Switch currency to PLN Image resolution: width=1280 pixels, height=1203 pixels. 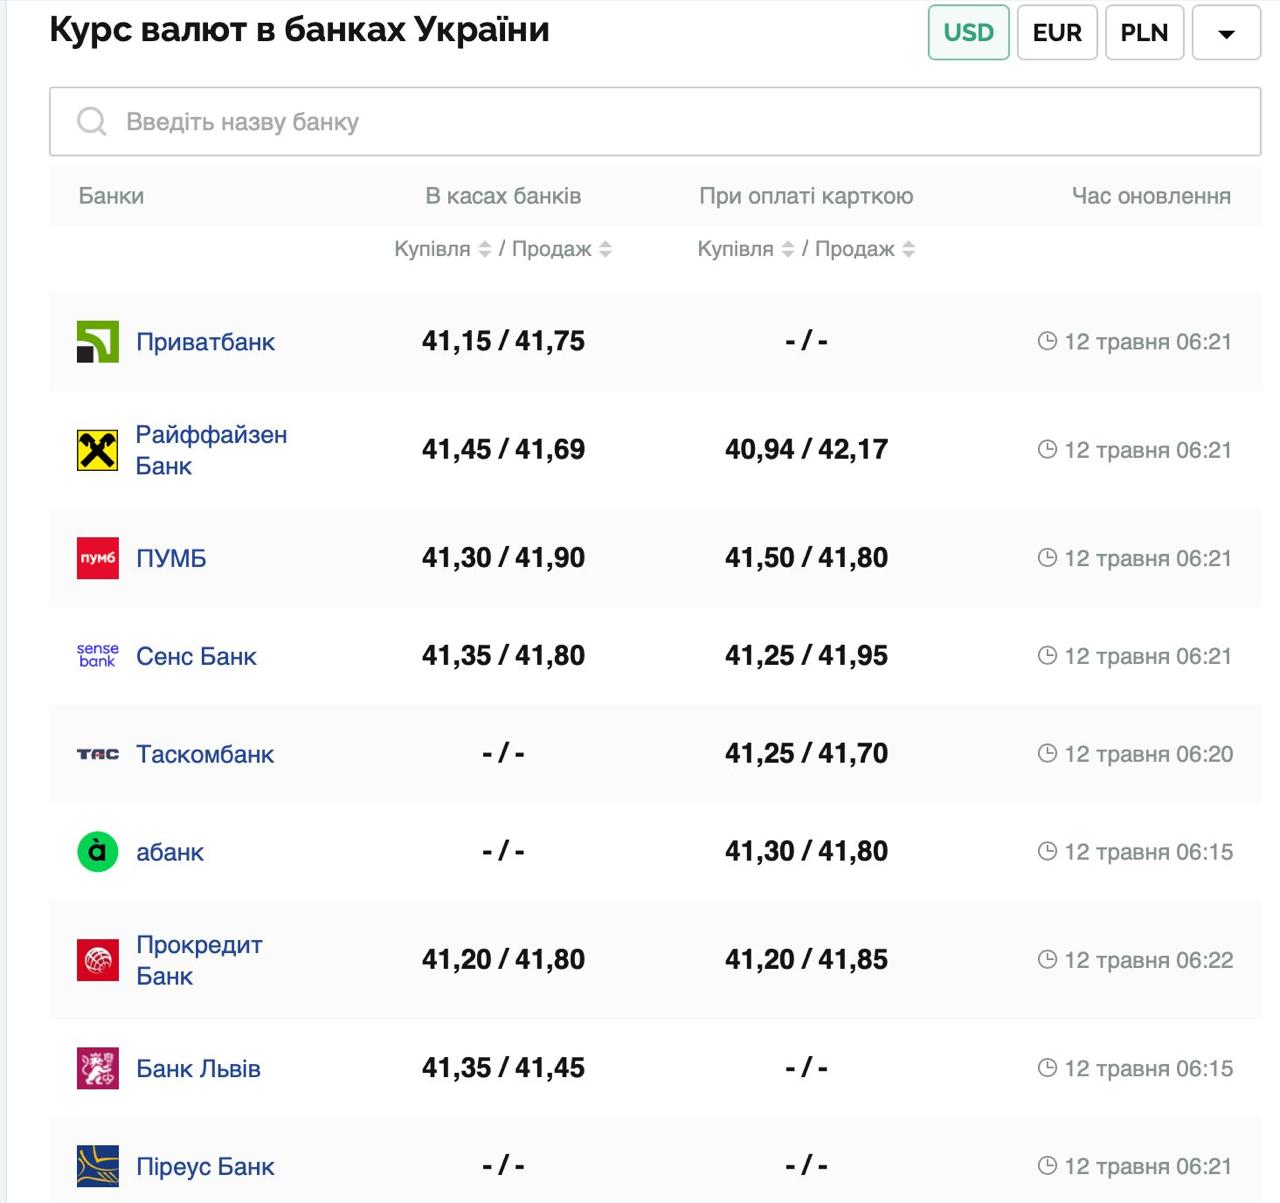(x=1144, y=33)
